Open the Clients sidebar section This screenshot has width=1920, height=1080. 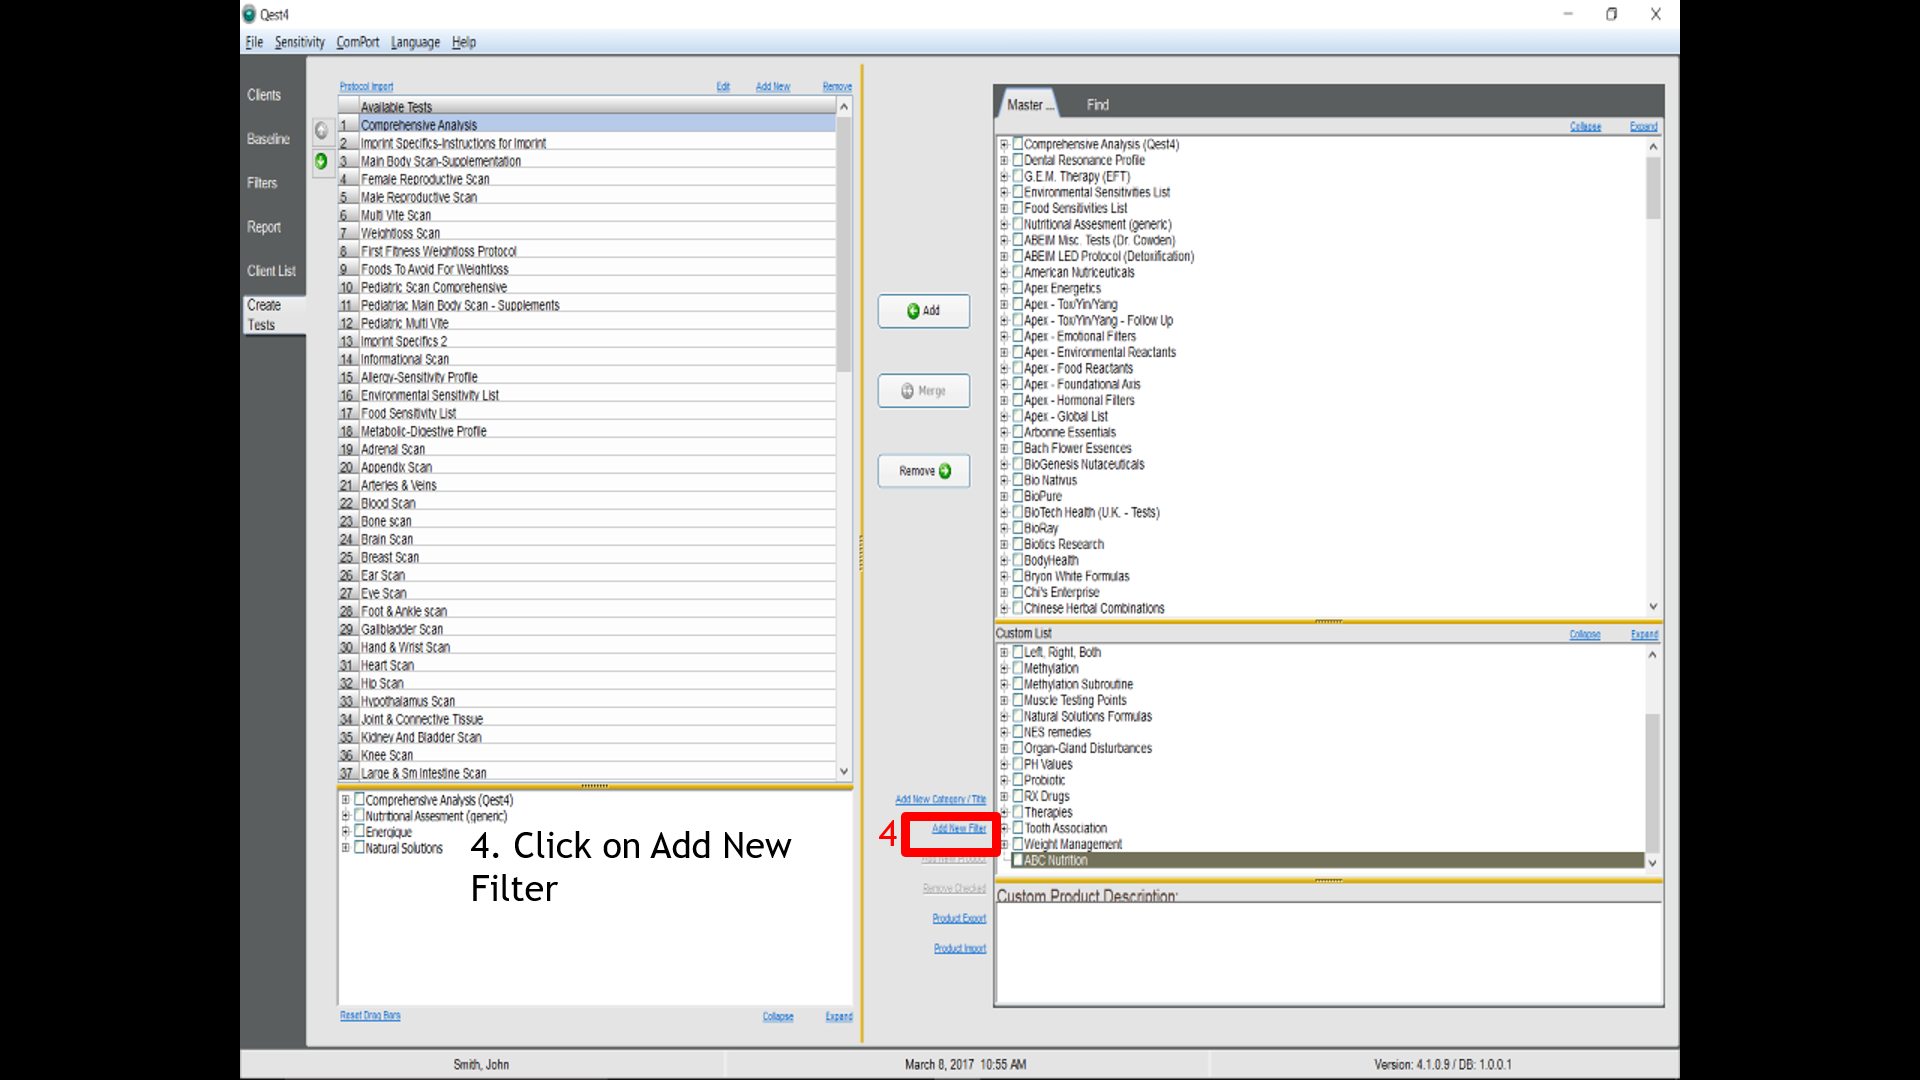tap(264, 95)
